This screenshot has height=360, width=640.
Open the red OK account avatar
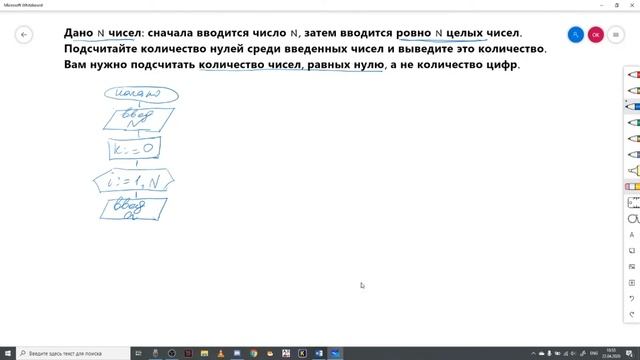(x=596, y=35)
